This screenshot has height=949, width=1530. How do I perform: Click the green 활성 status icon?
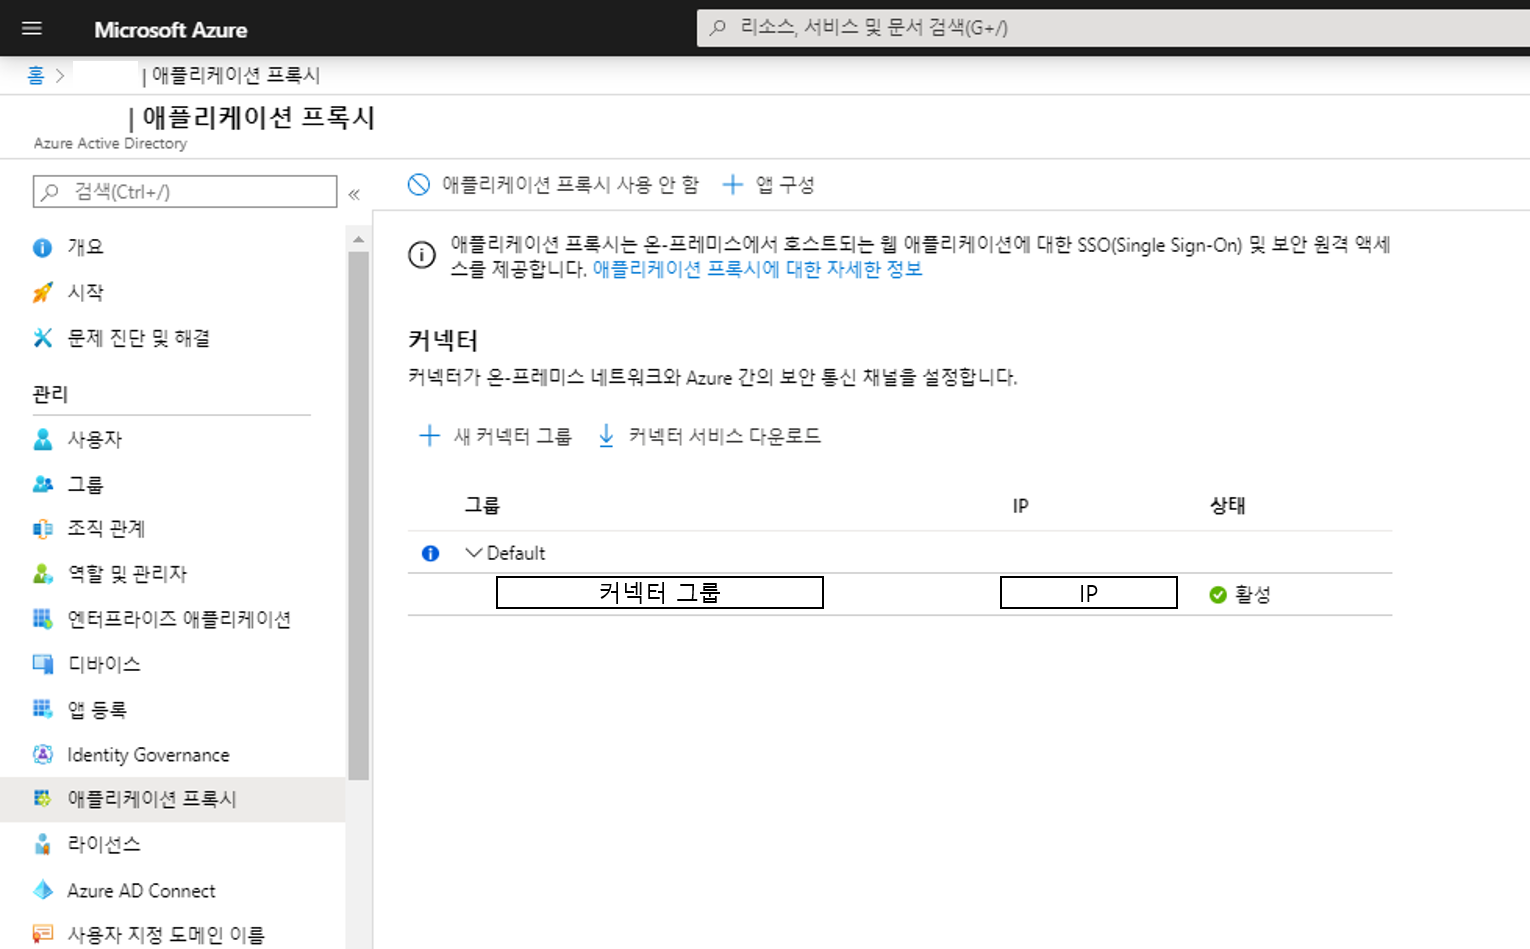[x=1218, y=595]
